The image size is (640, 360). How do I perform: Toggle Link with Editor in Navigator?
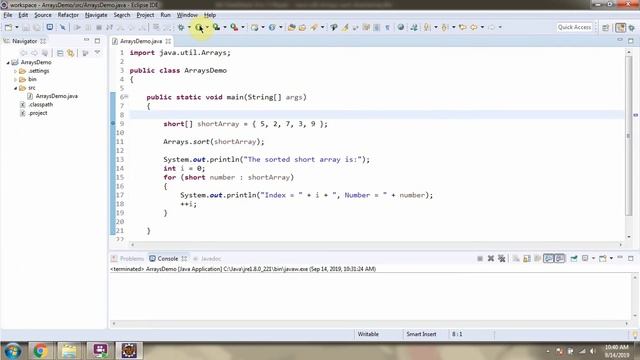point(71,53)
